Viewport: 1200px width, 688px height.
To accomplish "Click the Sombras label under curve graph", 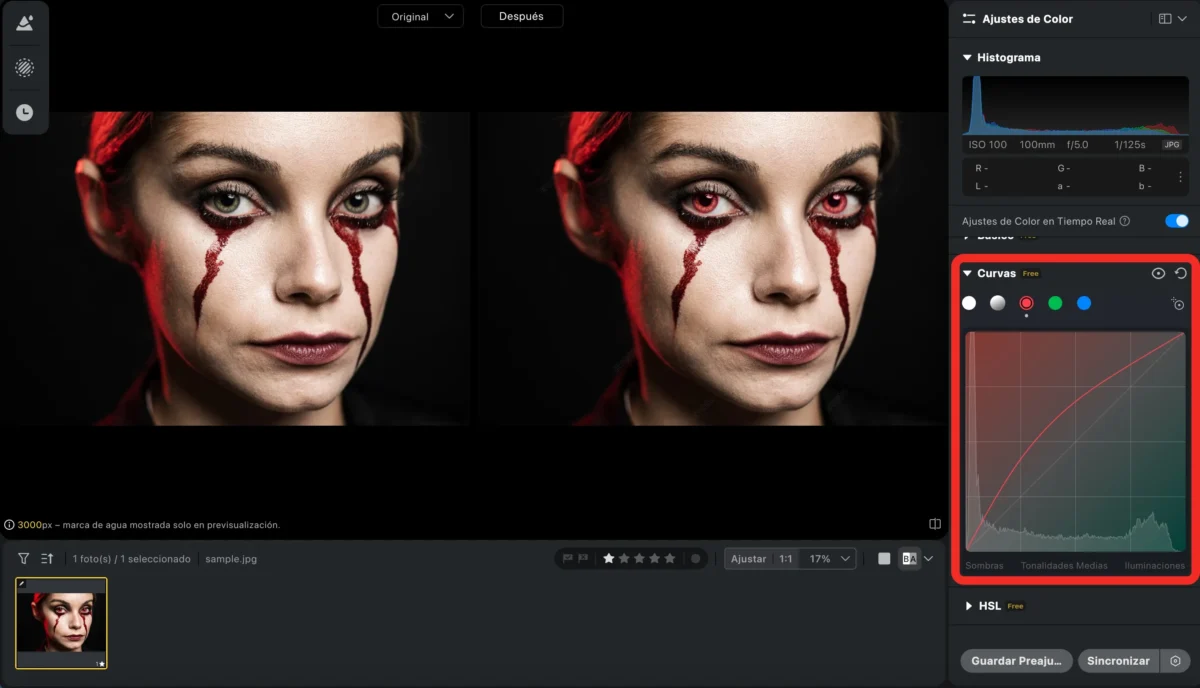I will [x=984, y=566].
